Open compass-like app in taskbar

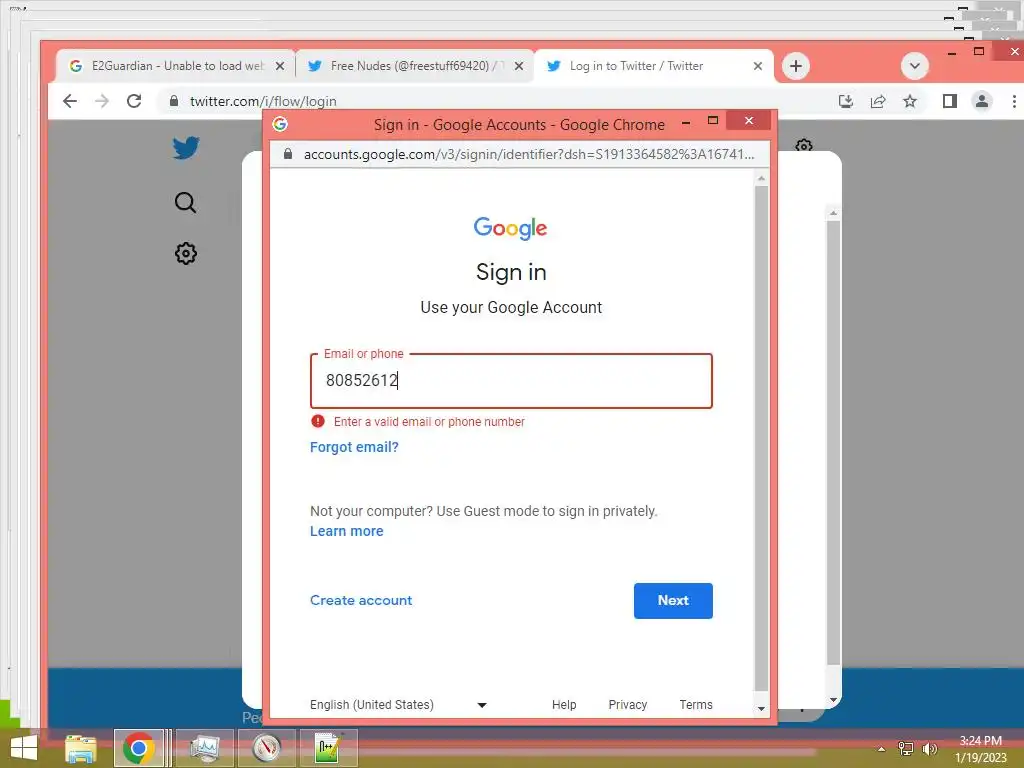266,748
